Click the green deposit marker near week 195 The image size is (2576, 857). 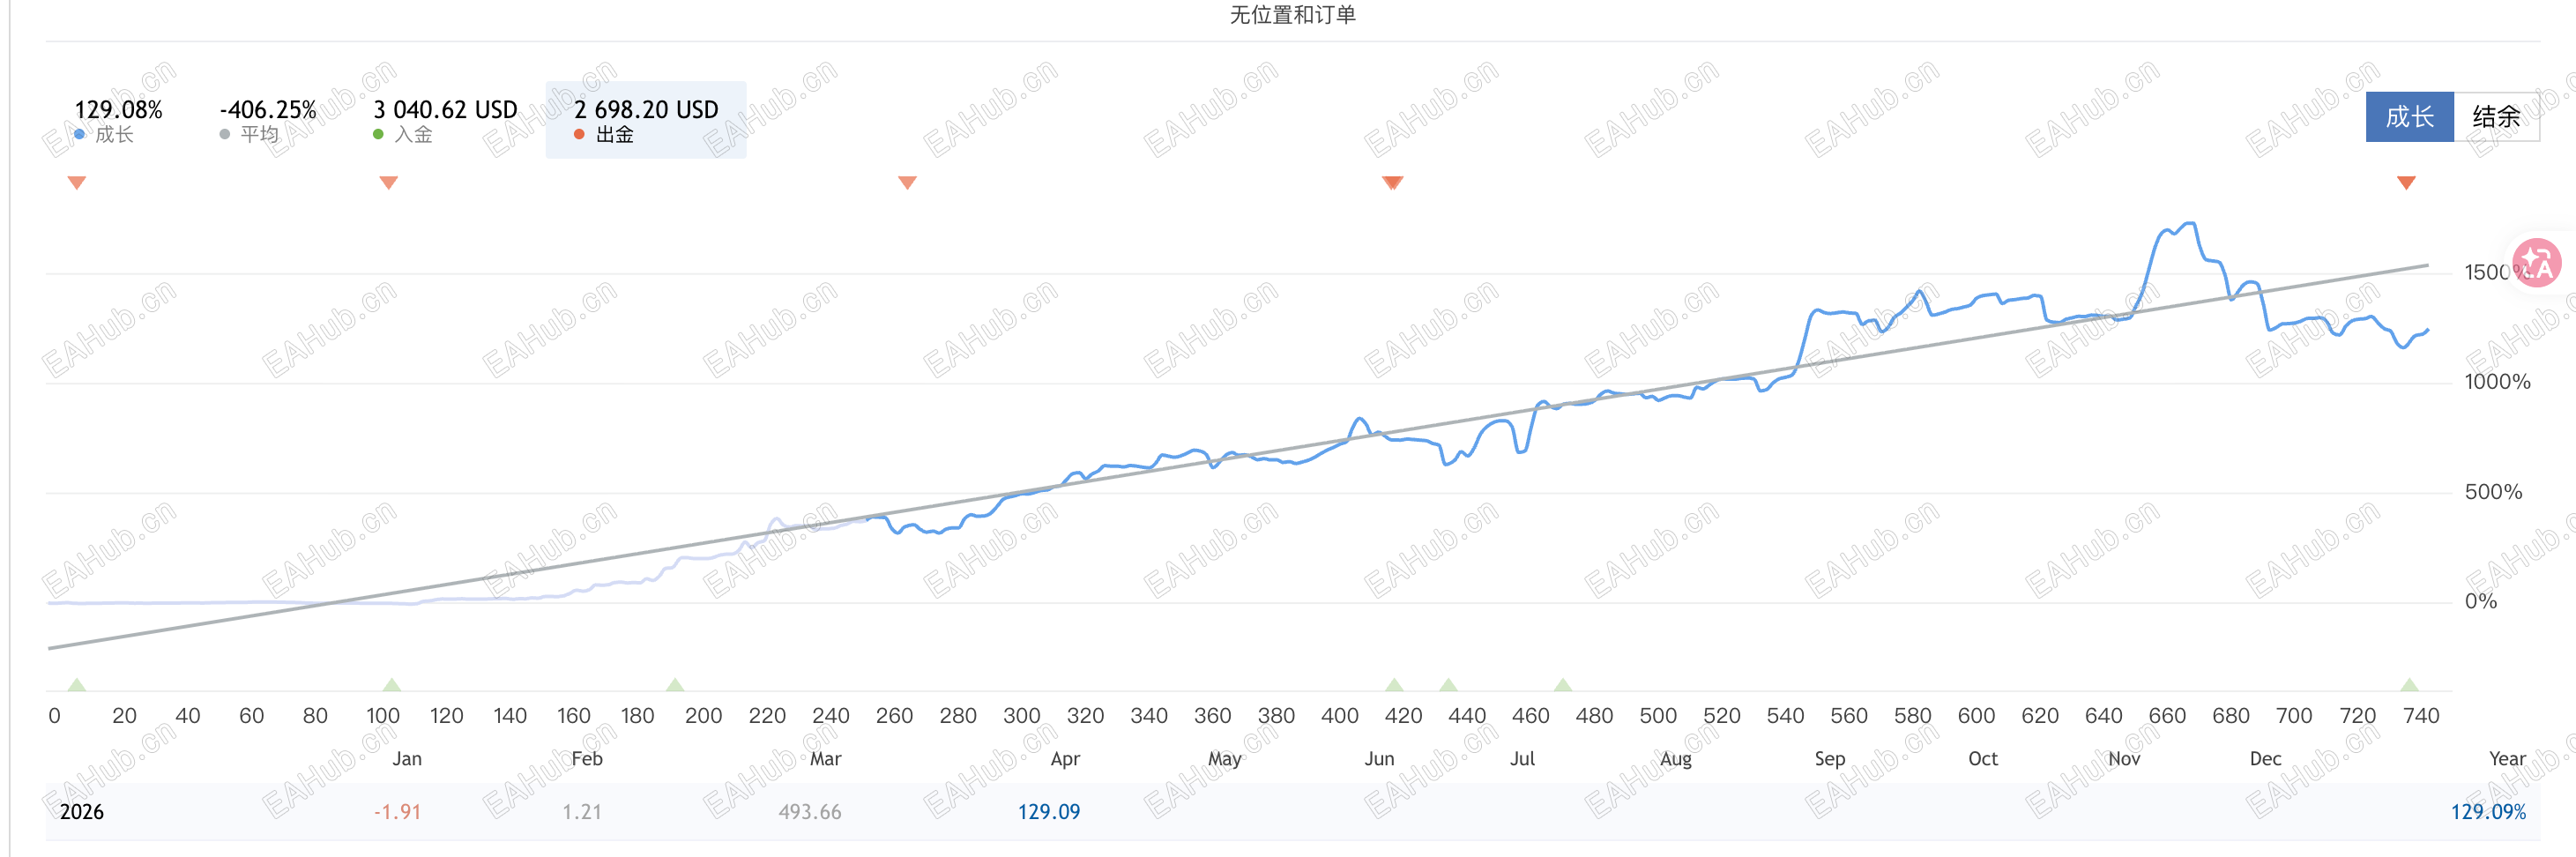point(675,685)
